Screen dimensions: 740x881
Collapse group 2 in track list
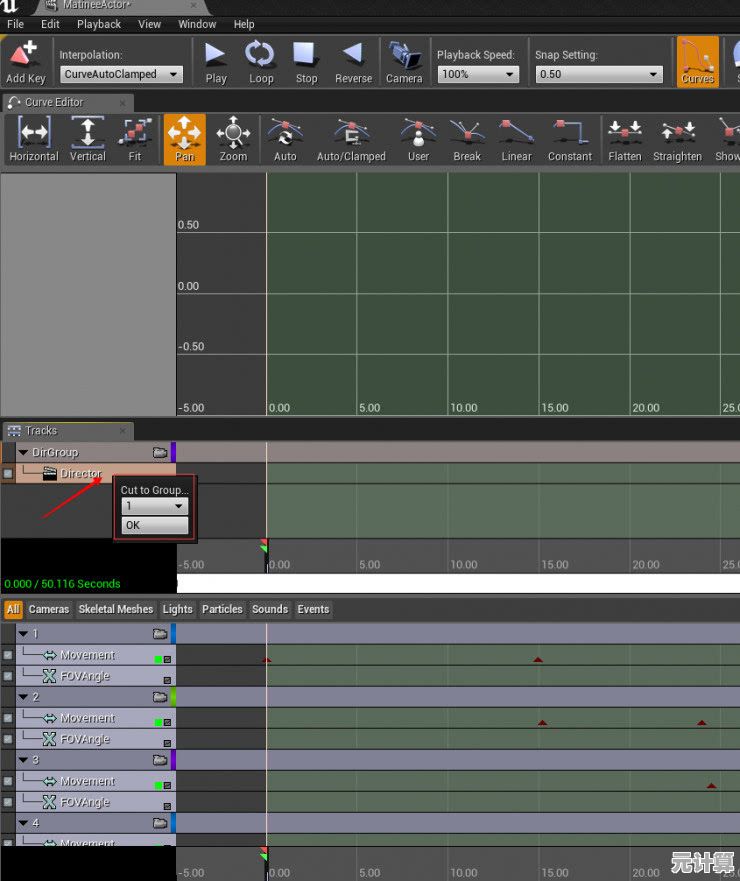click(x=23, y=697)
